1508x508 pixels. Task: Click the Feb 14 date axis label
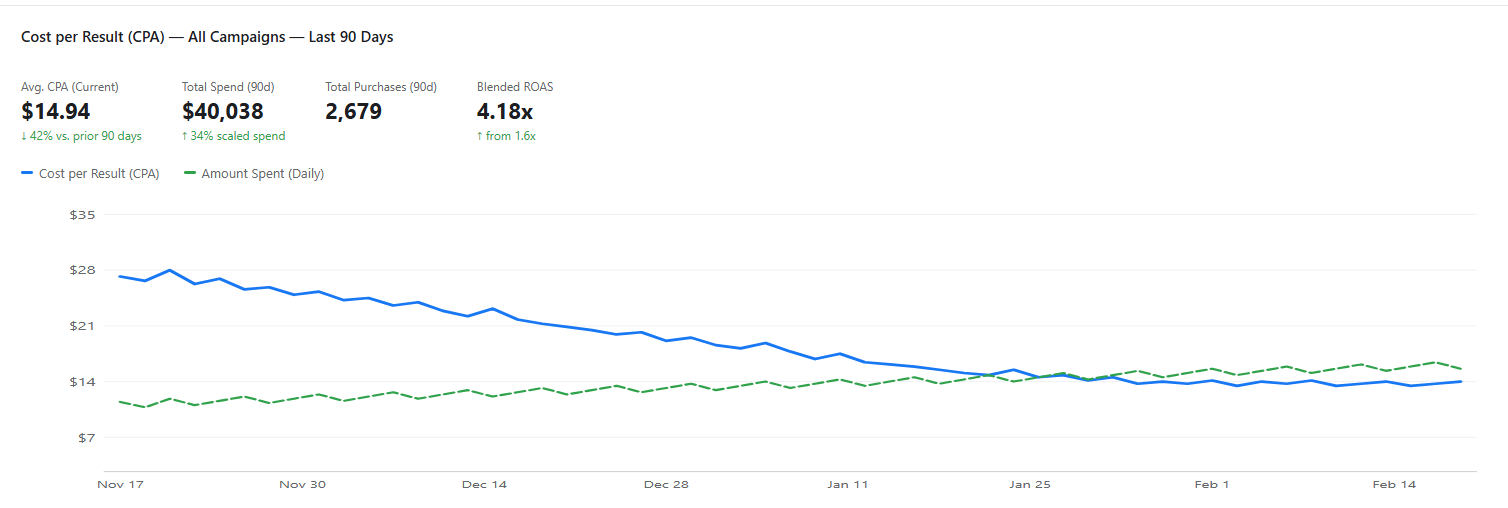(1393, 485)
